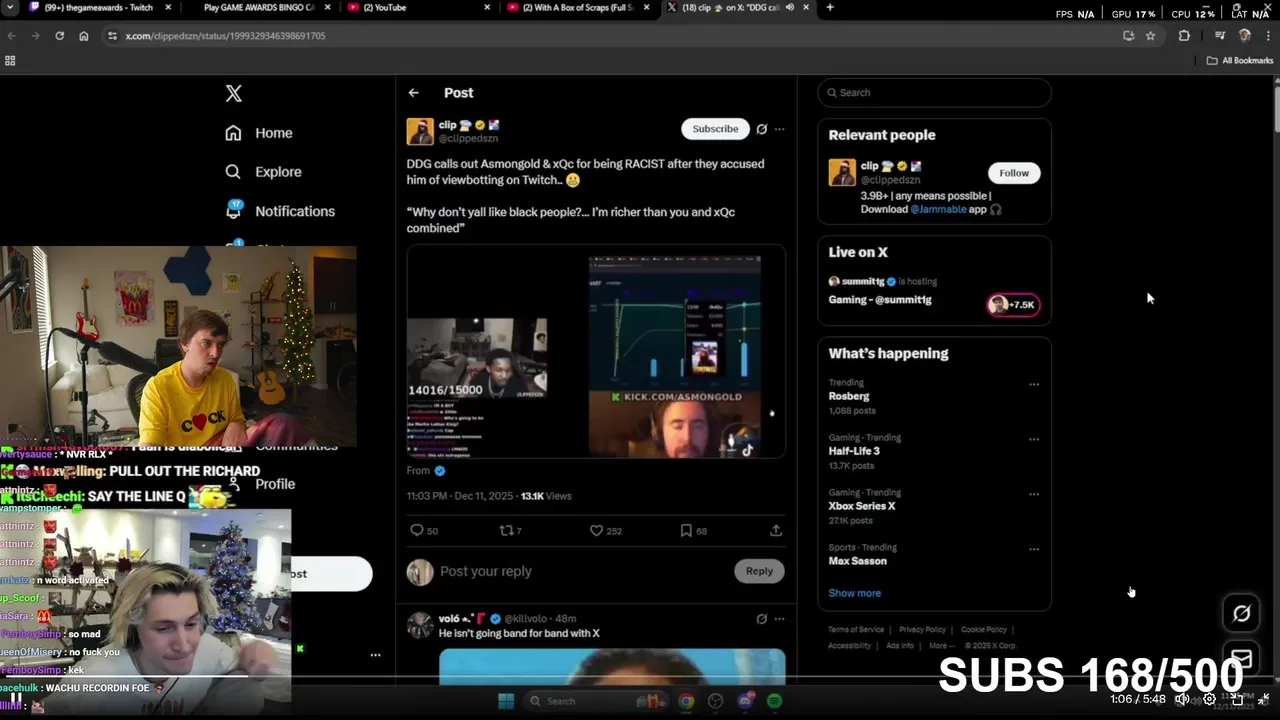The height and width of the screenshot is (720, 1280).
Task: Open more options on Max Sasson trend
Action: tap(1034, 549)
